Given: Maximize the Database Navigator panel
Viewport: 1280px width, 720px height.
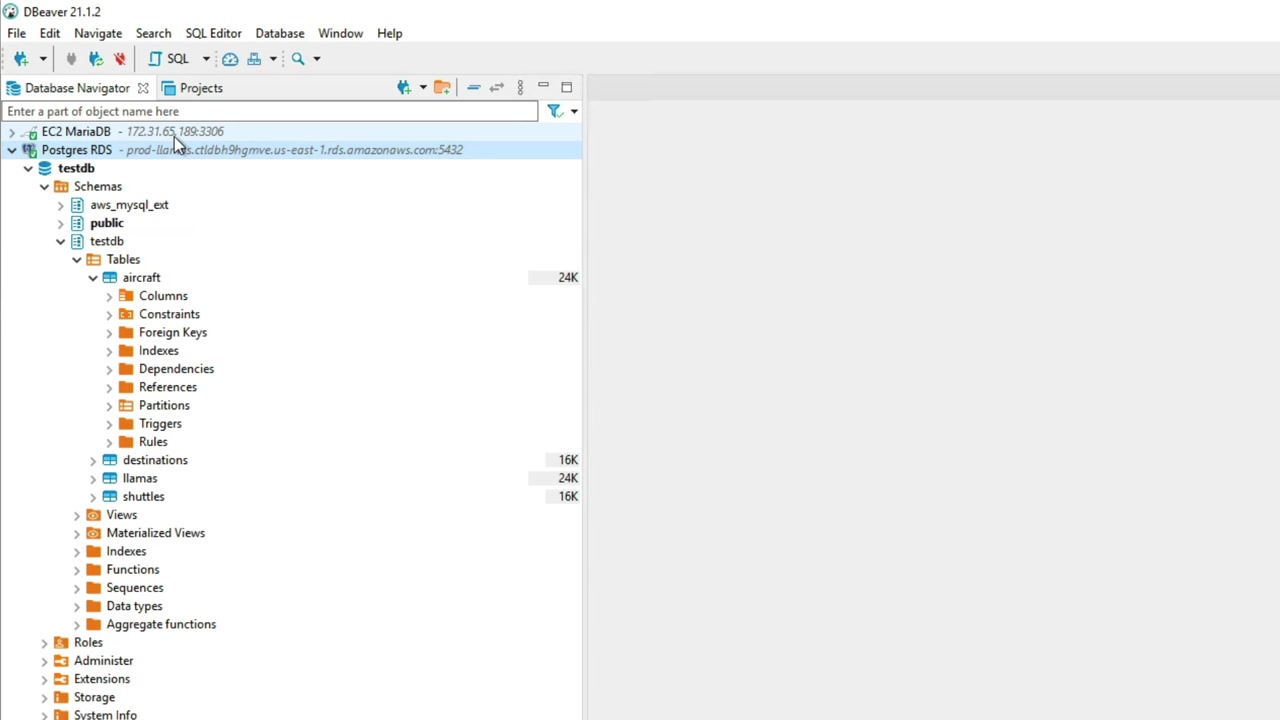Looking at the screenshot, I should (x=567, y=87).
